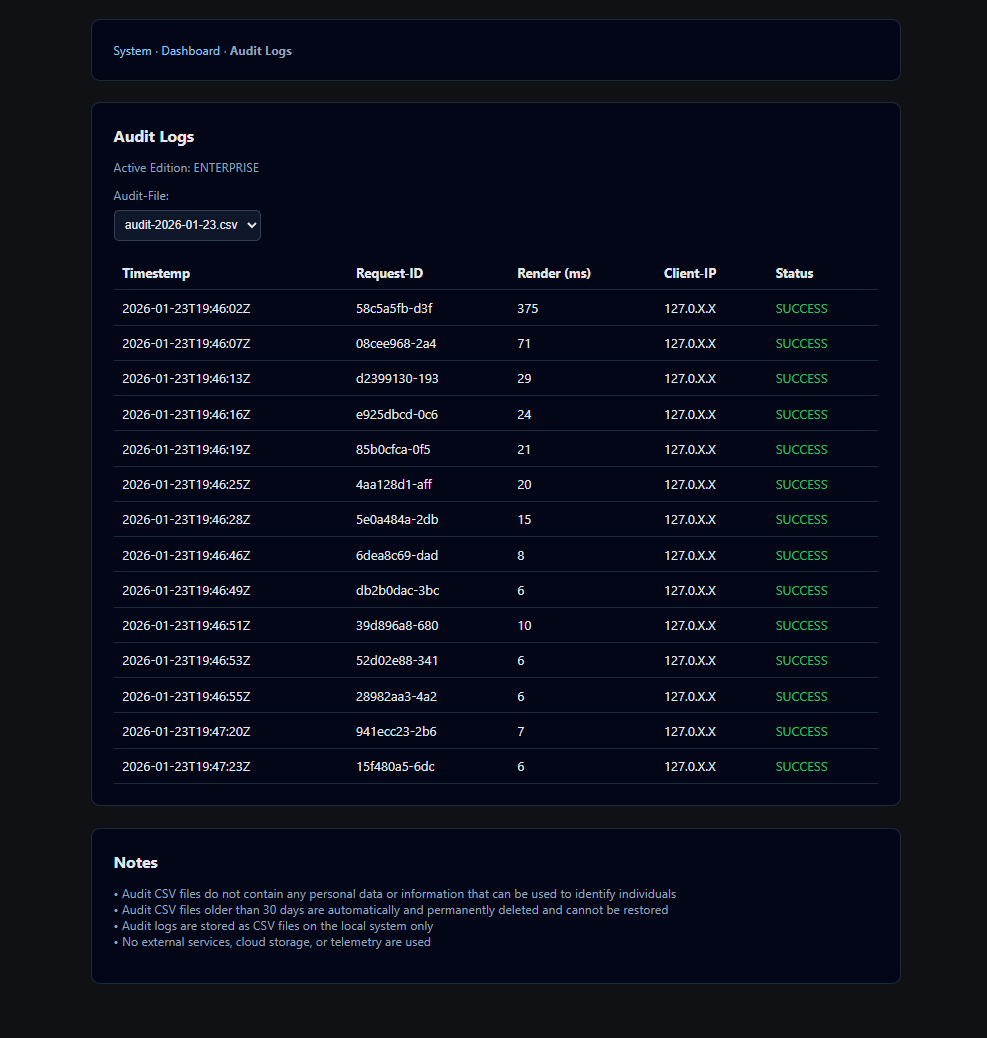Viewport: 987px width, 1038px height.
Task: Select the ENTERPRISE edition label
Action: coord(226,167)
